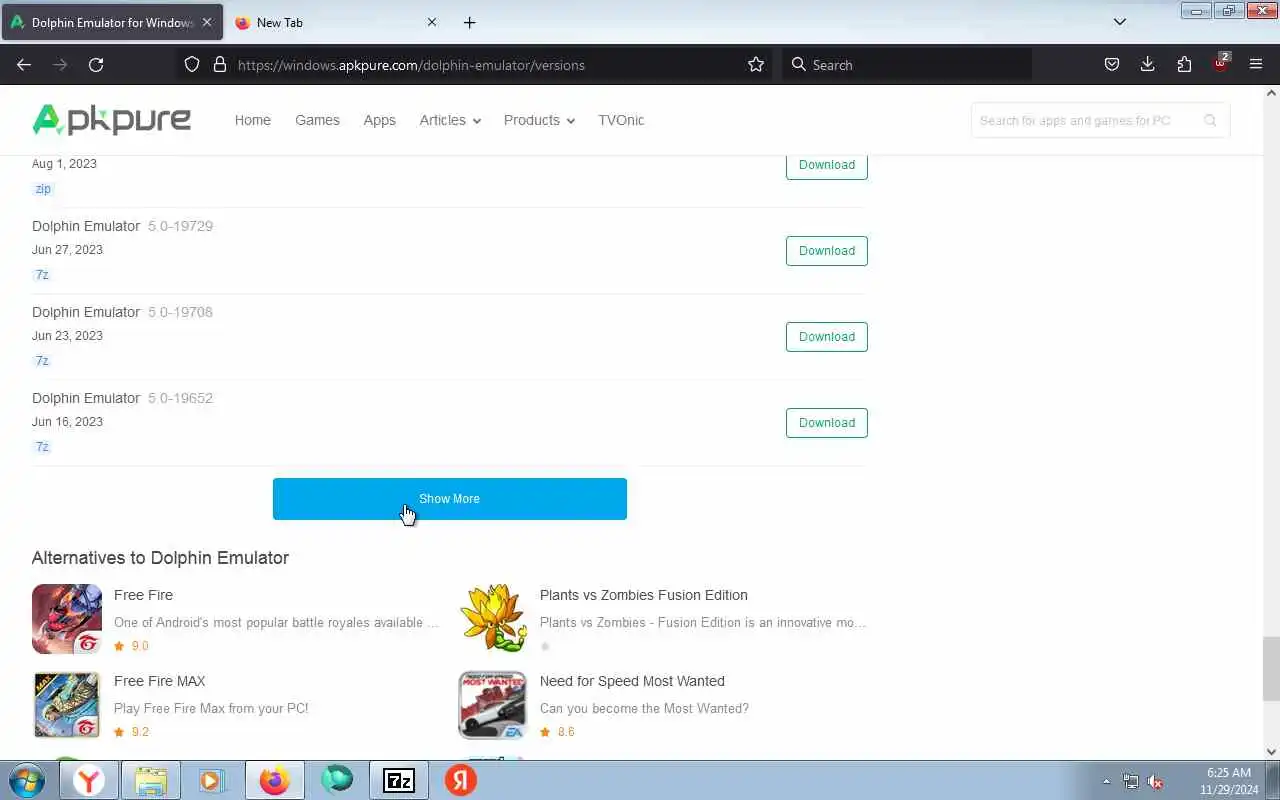The width and height of the screenshot is (1280, 800).
Task: Open Need for Speed Most Wanted link
Action: pyautogui.click(x=632, y=681)
